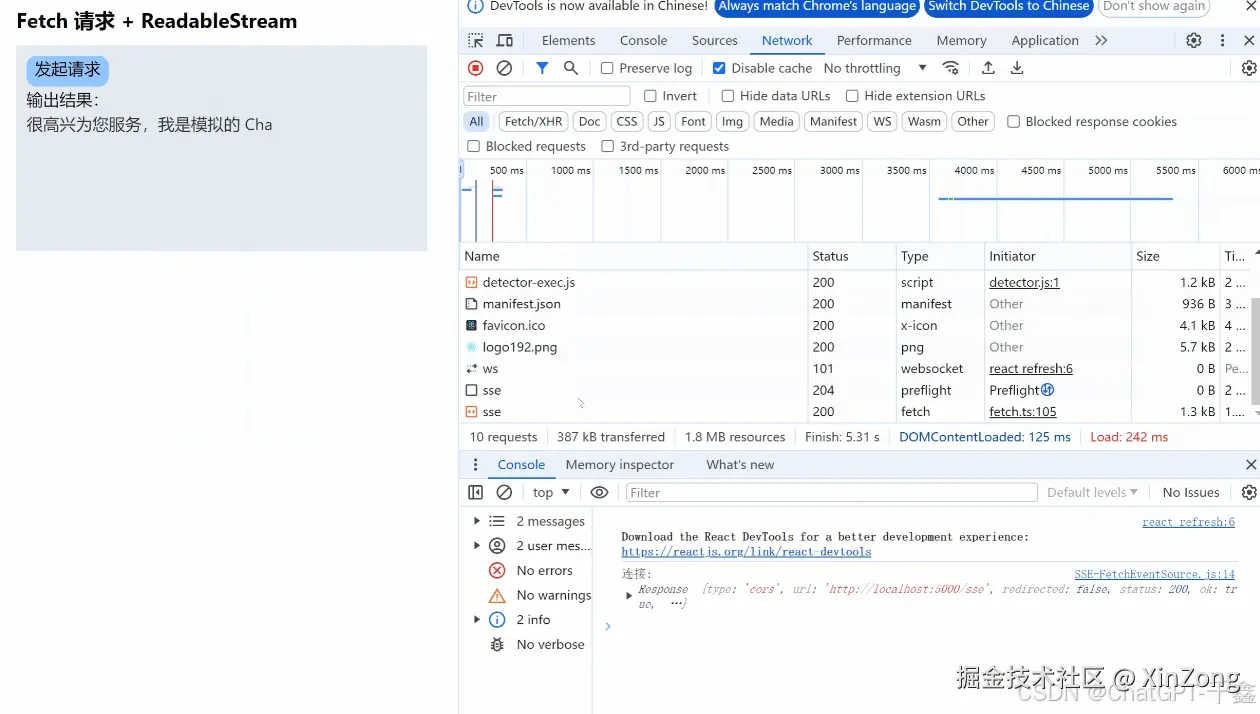This screenshot has width=1260, height=714.
Task: Close the console drawer
Action: pyautogui.click(x=1250, y=465)
